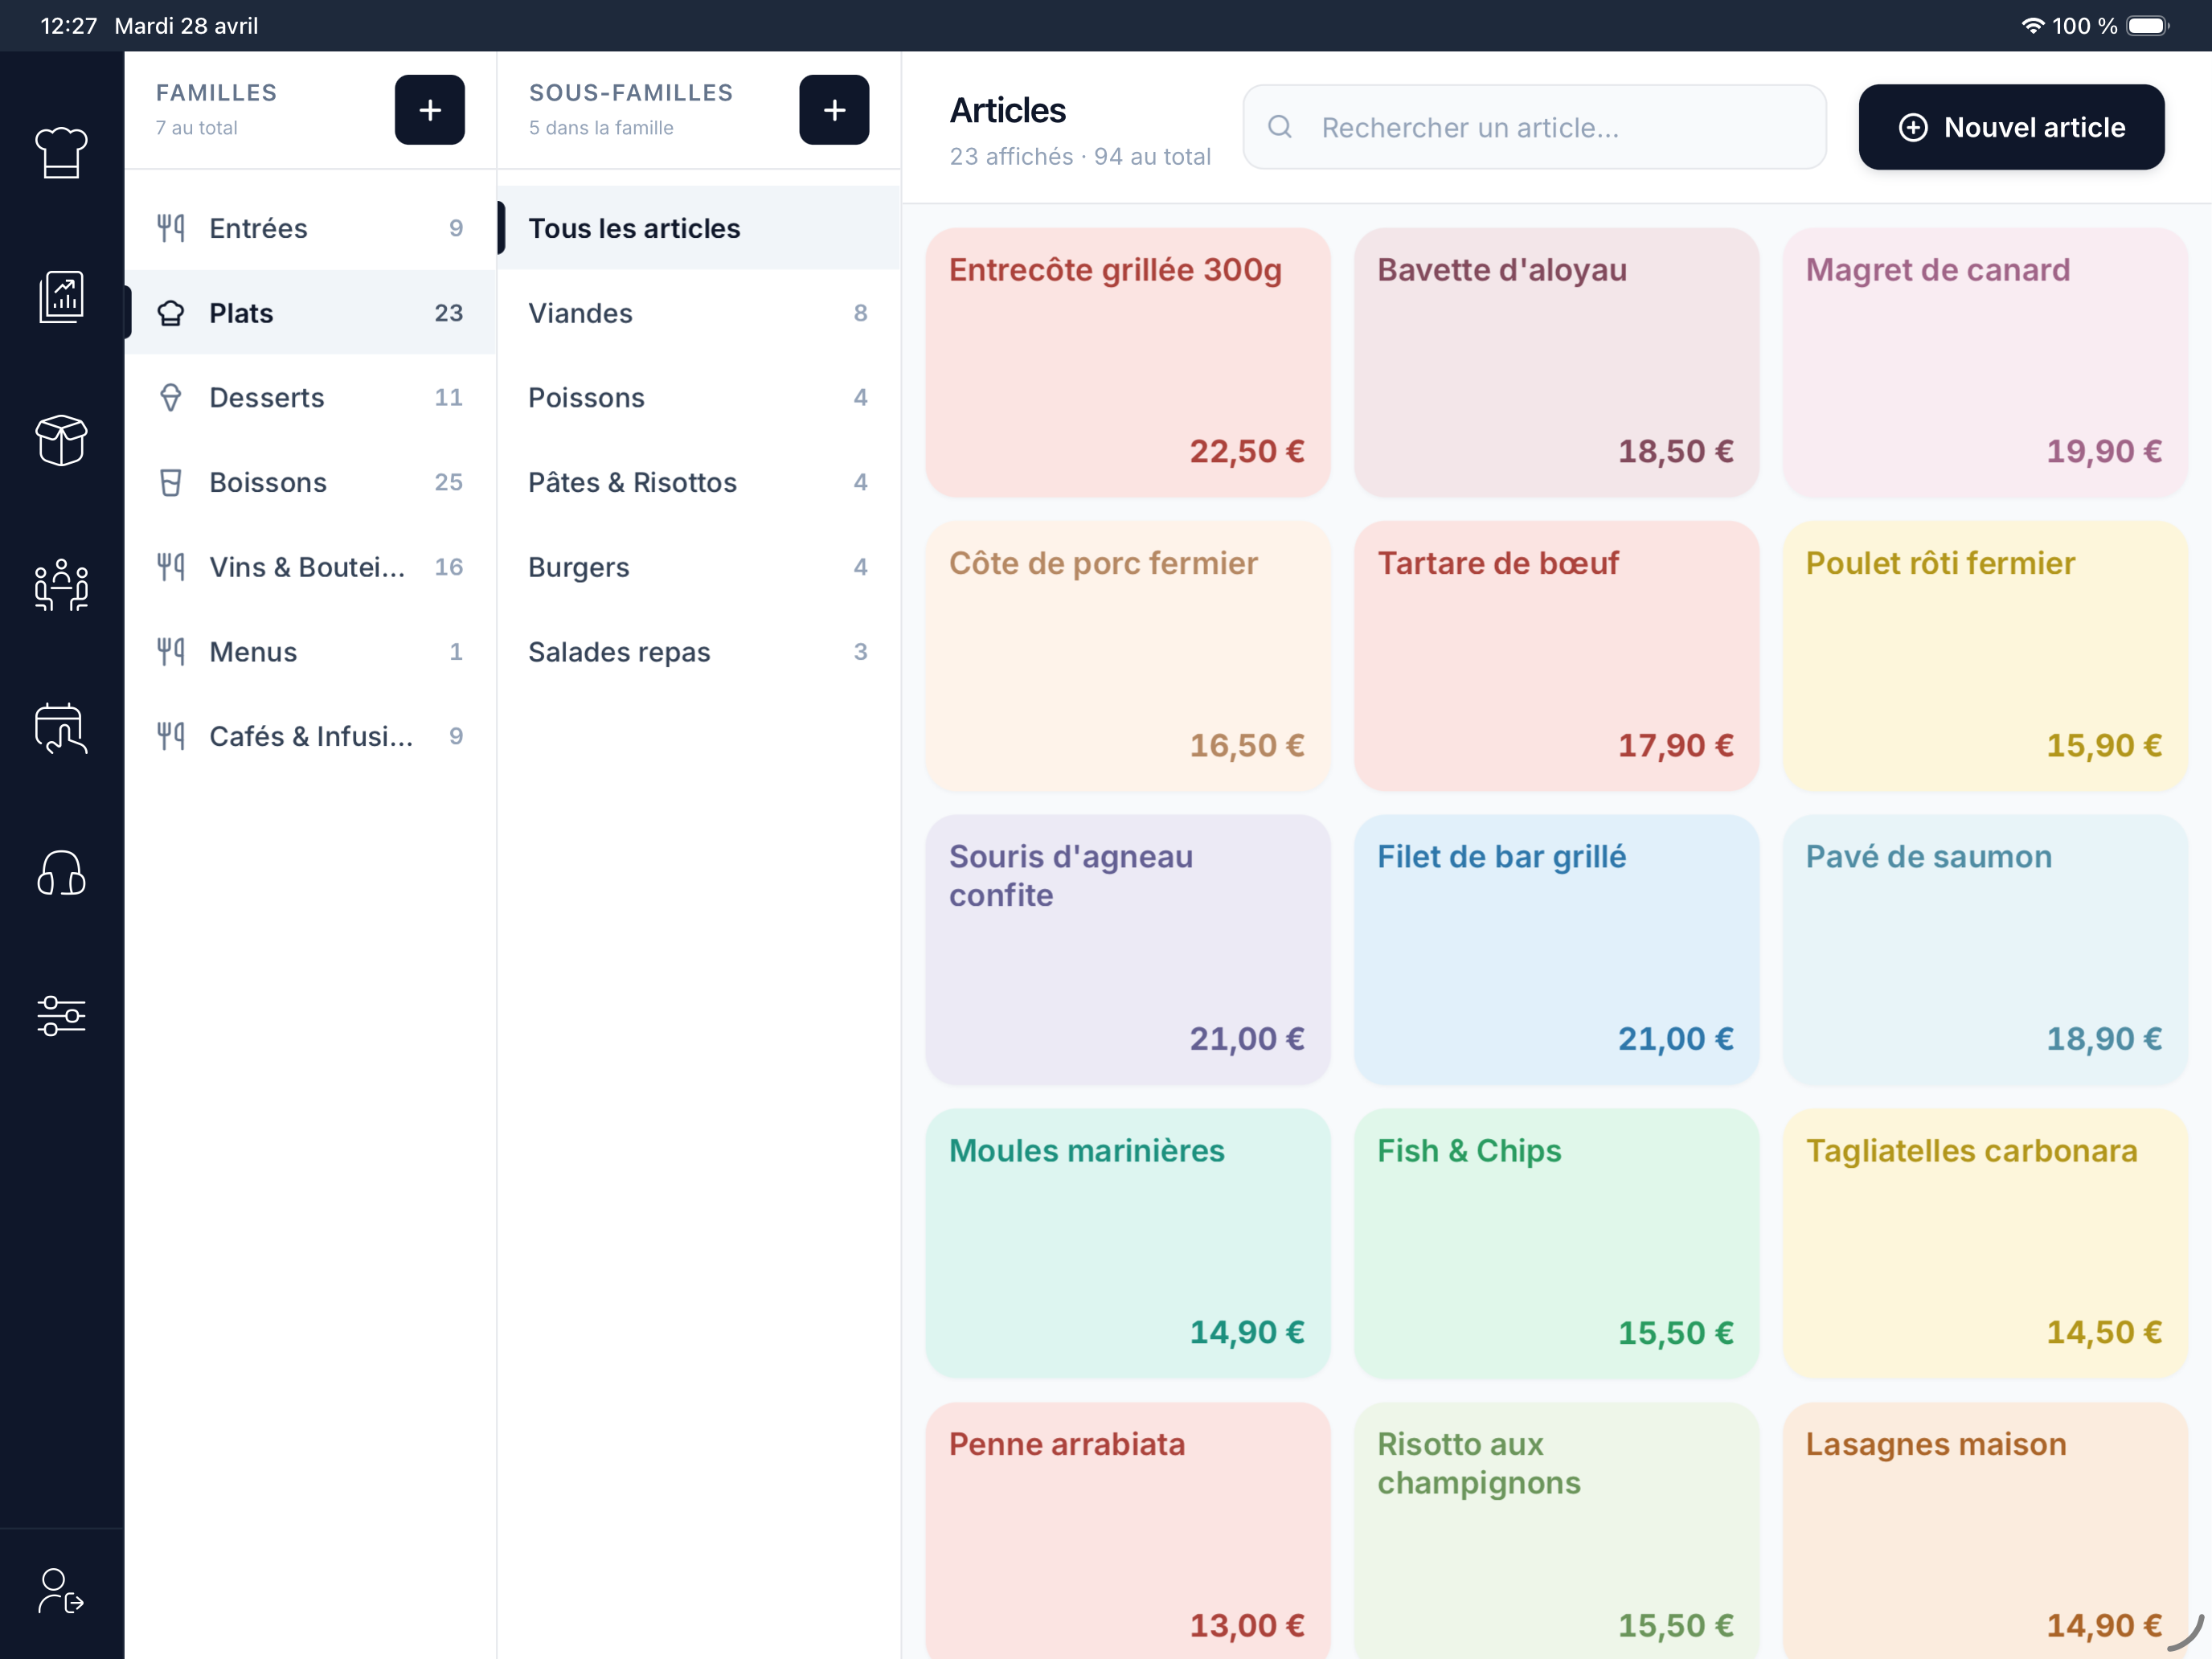2212x1659 pixels.
Task: Filter by Poissons sub-family
Action: [x=699, y=398]
